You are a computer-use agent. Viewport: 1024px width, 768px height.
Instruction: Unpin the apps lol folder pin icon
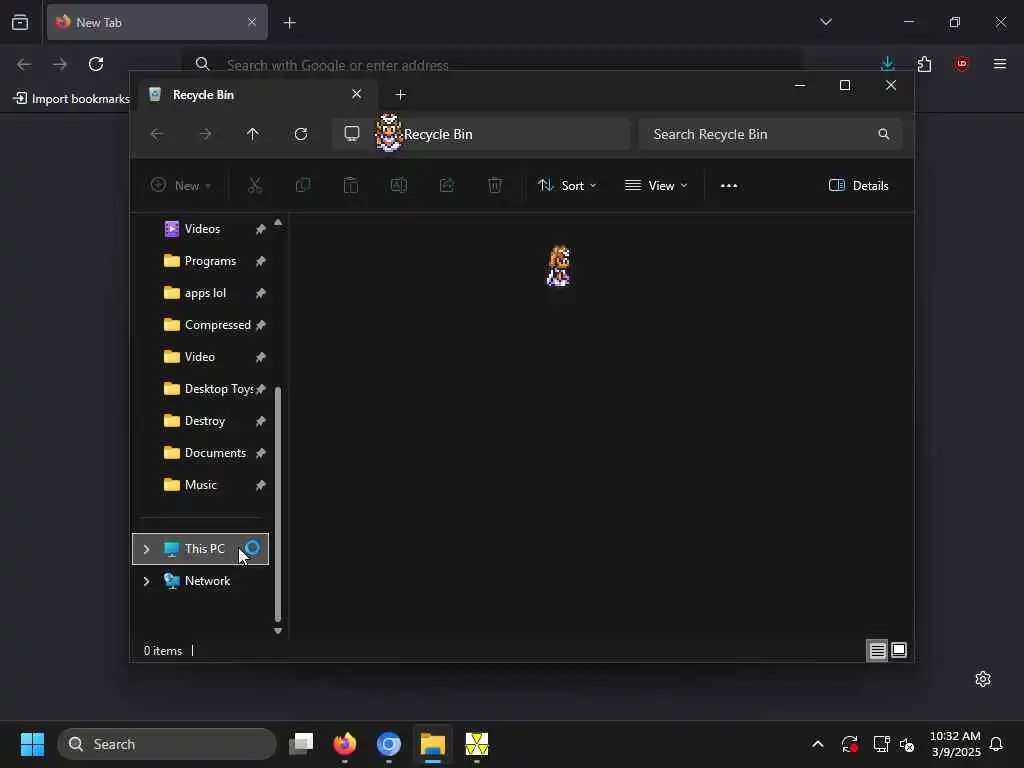click(261, 293)
